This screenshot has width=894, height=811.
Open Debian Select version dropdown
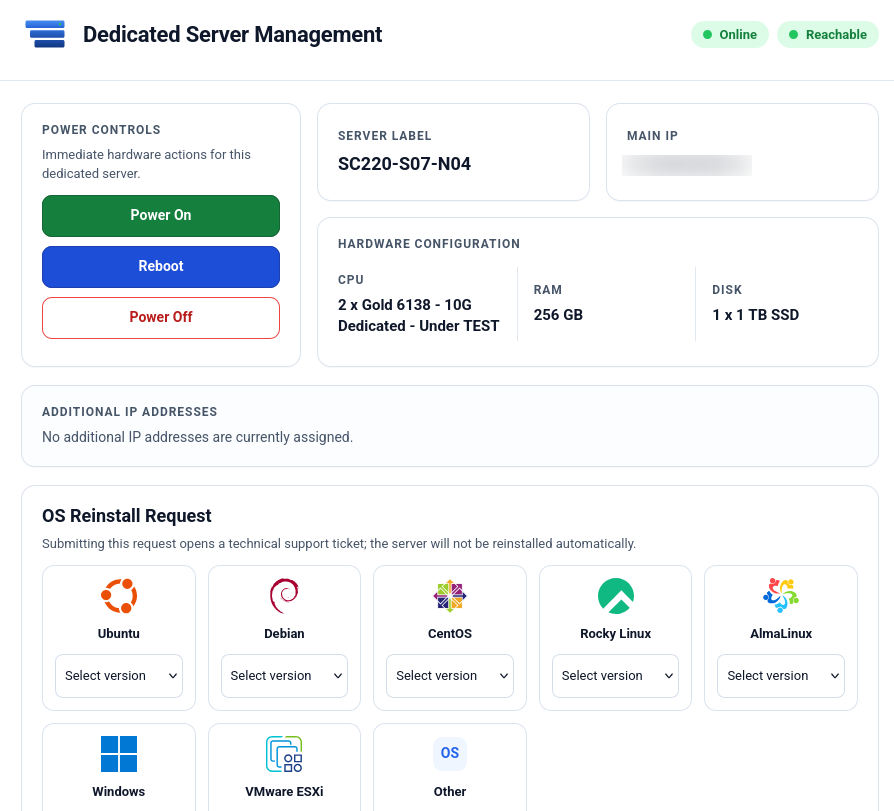(x=284, y=676)
